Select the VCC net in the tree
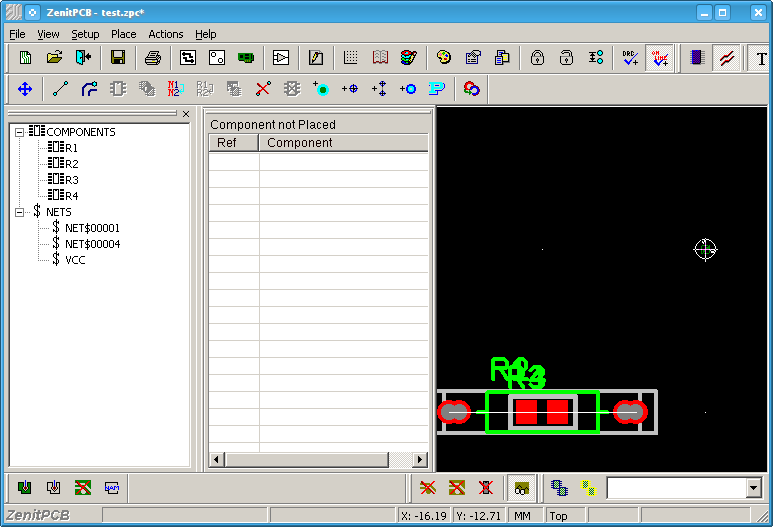Image resolution: width=773 pixels, height=527 pixels. point(75,260)
